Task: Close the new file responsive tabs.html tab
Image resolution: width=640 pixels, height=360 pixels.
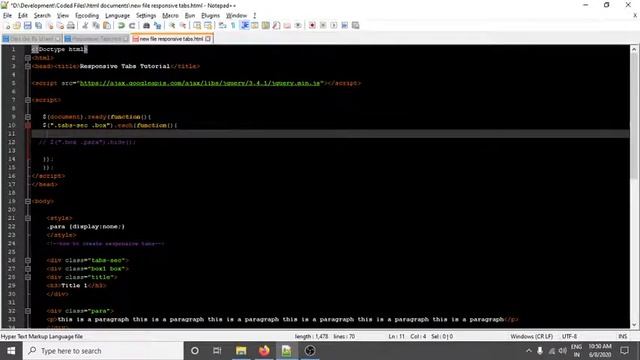Action: click(208, 39)
